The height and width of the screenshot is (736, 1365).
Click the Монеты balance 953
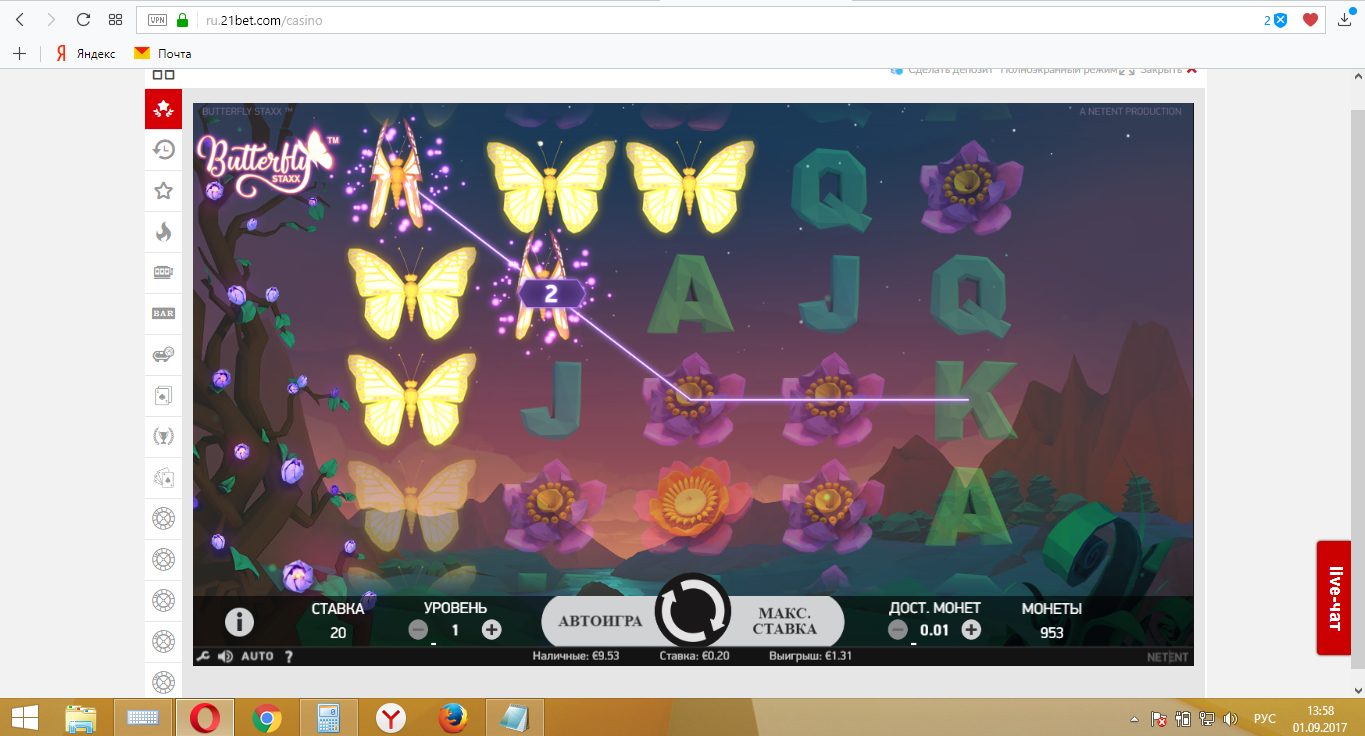coord(1052,632)
